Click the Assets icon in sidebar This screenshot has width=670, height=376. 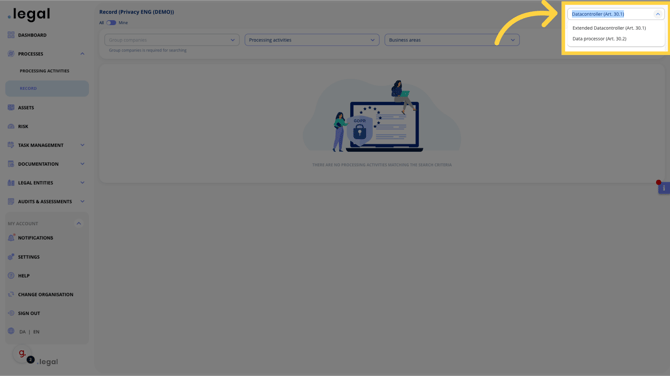(11, 108)
